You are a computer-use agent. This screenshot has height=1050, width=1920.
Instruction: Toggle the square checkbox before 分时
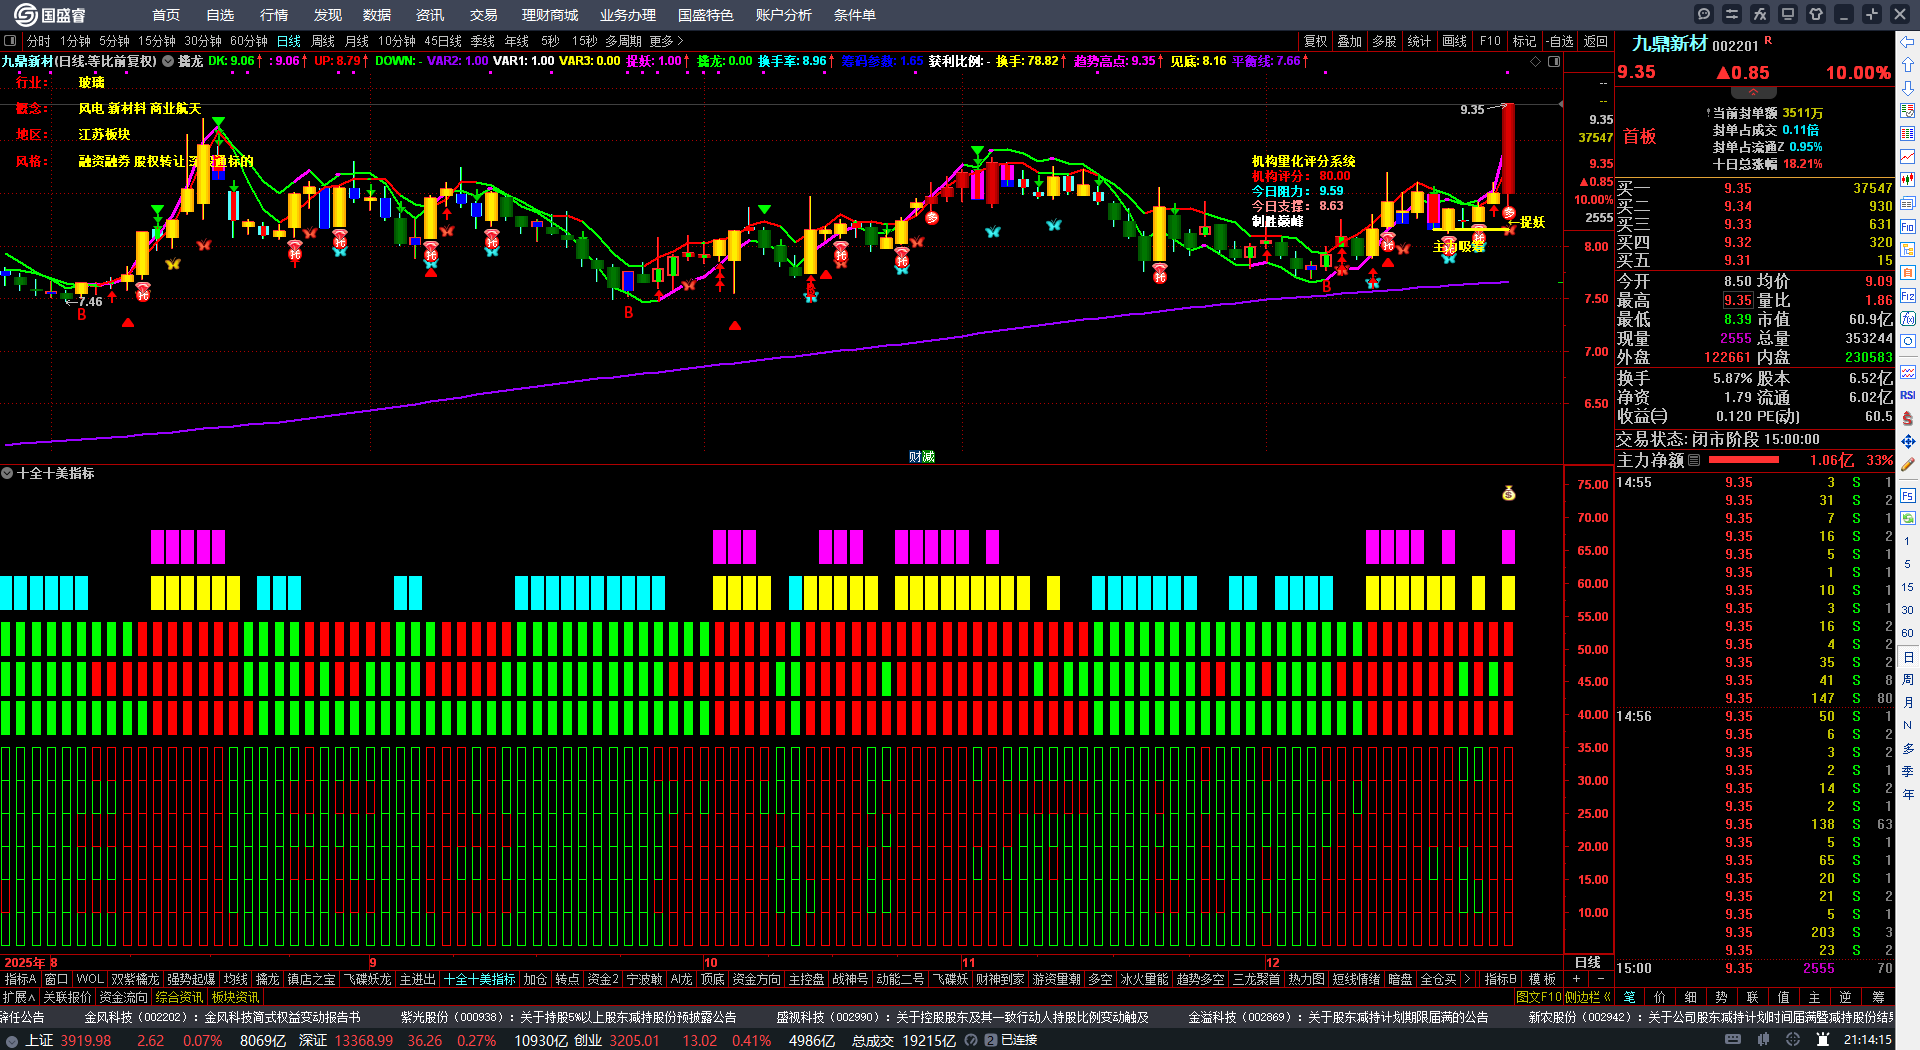10,41
